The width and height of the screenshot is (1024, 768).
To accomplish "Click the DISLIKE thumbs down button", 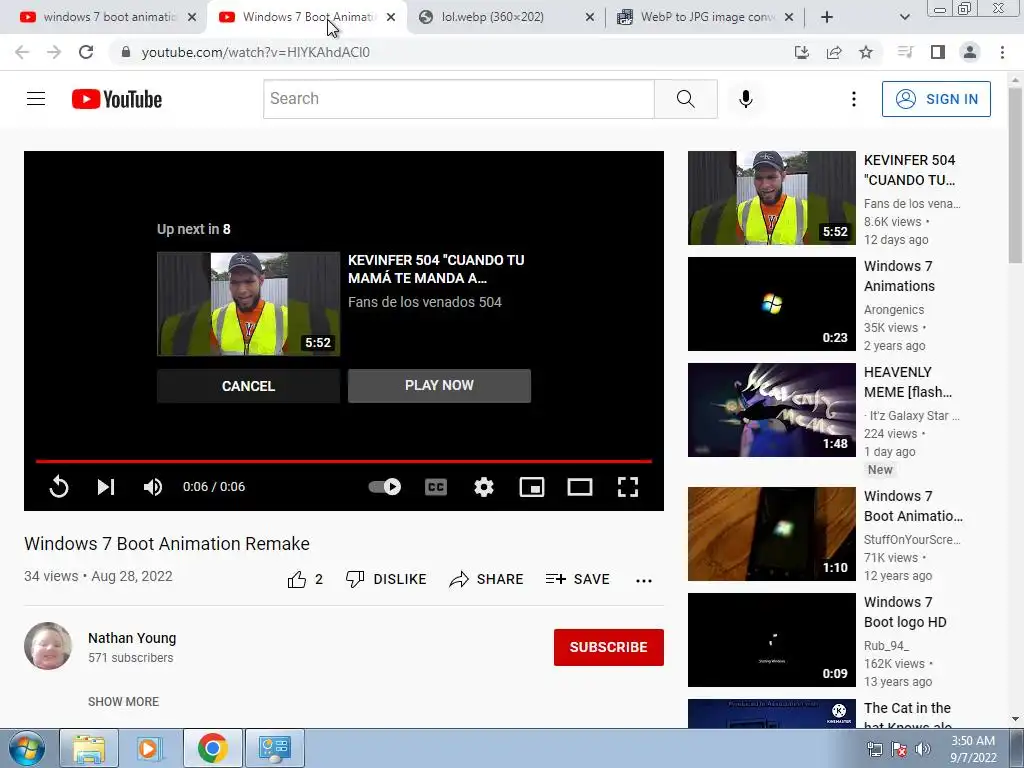I will (386, 579).
